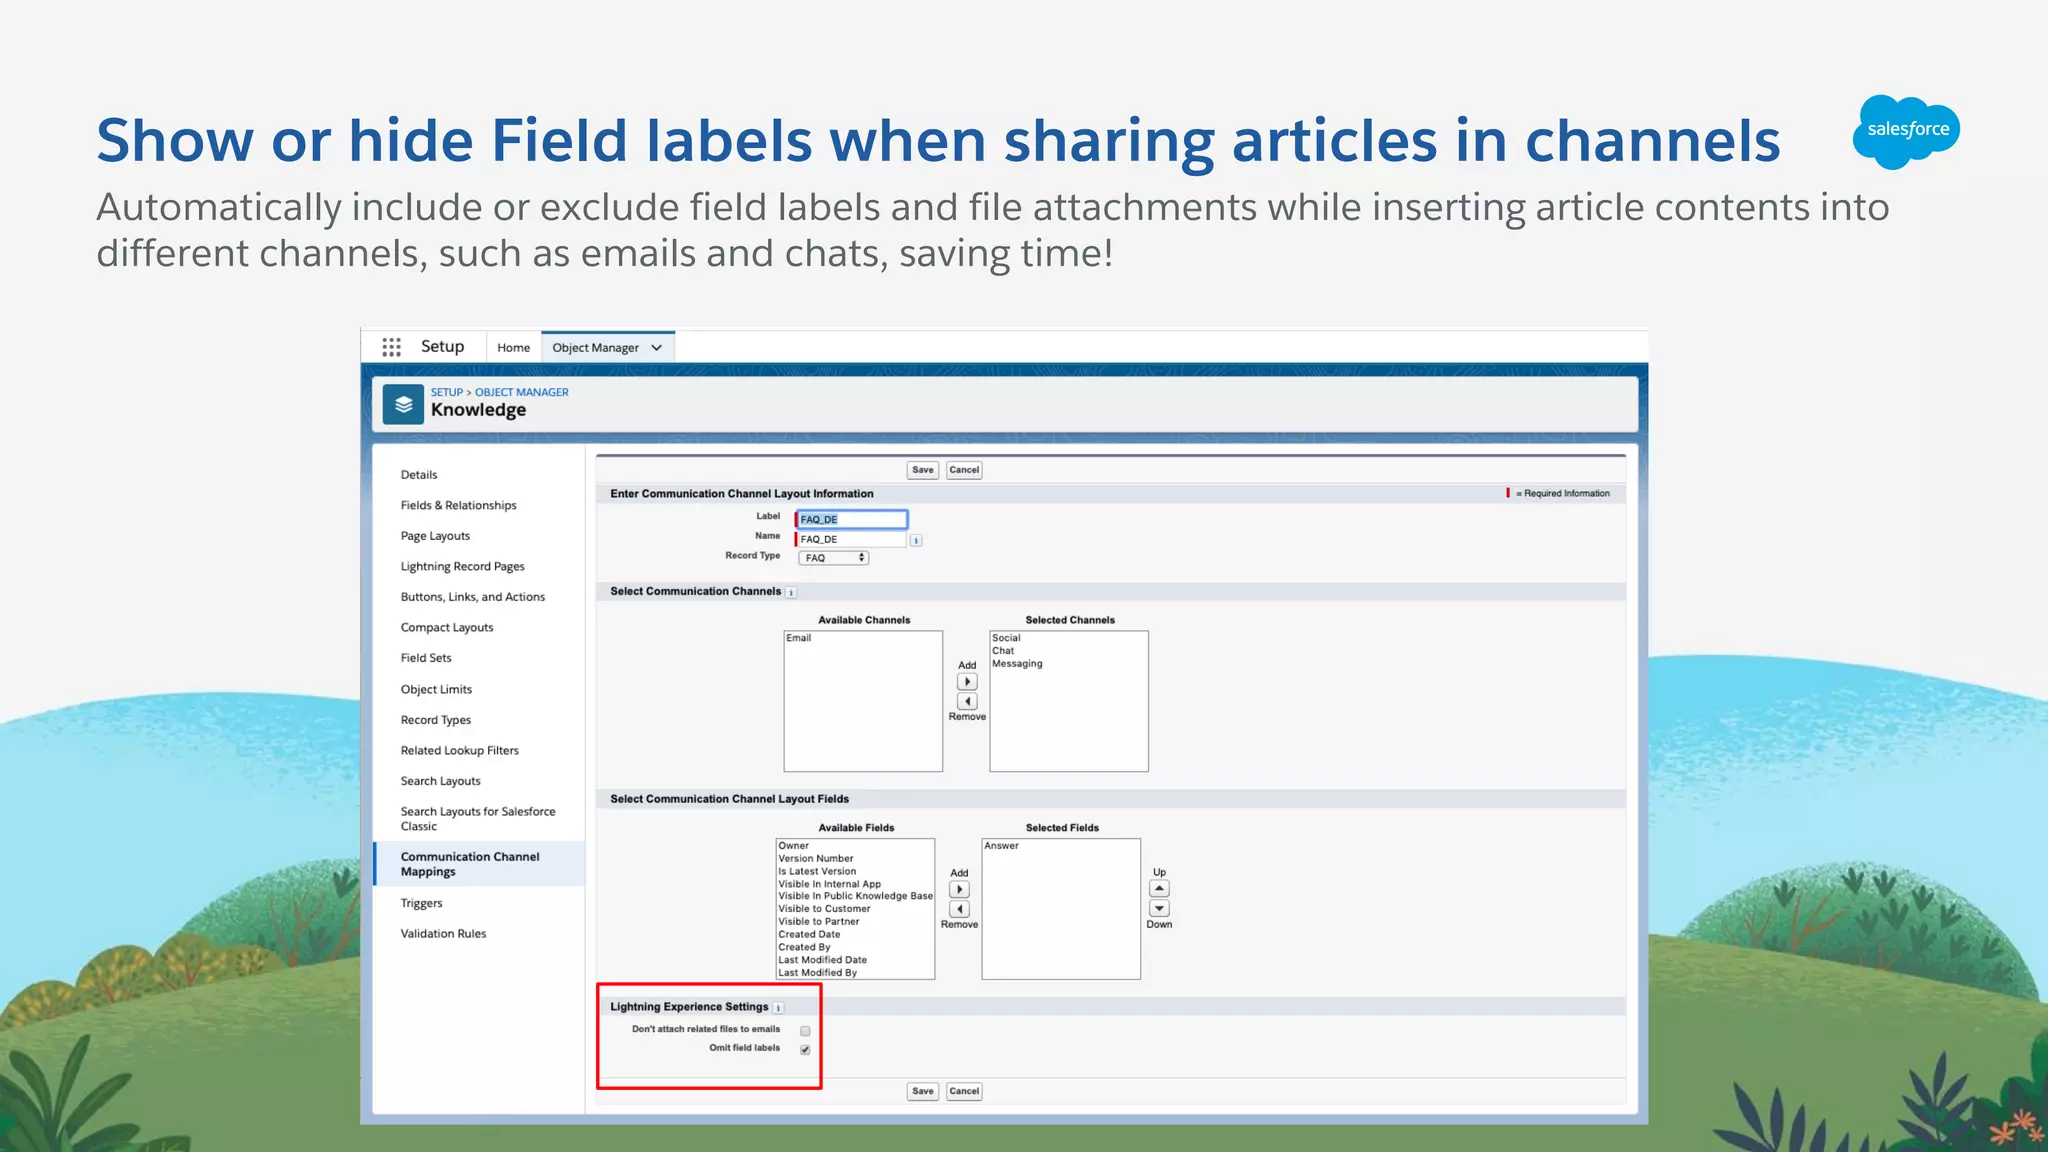Select Visible In Public Knowledge Base field

point(855,897)
